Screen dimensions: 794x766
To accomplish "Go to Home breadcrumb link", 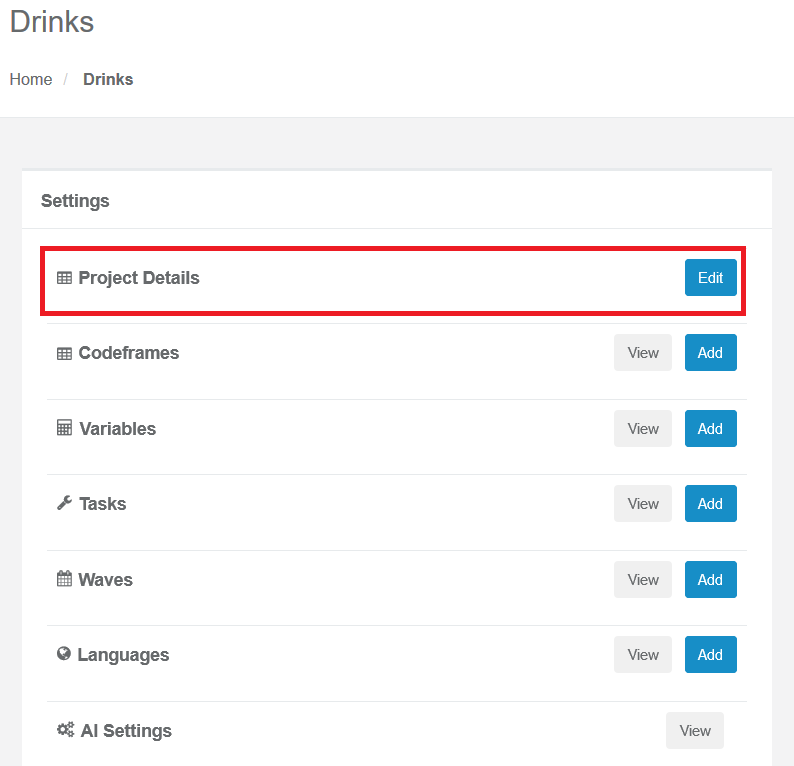I will pos(31,79).
